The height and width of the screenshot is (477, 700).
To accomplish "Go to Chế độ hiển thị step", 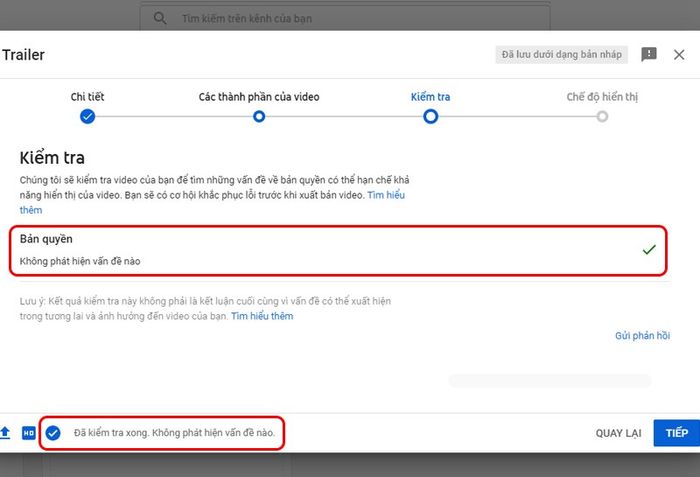I will coord(602,97).
